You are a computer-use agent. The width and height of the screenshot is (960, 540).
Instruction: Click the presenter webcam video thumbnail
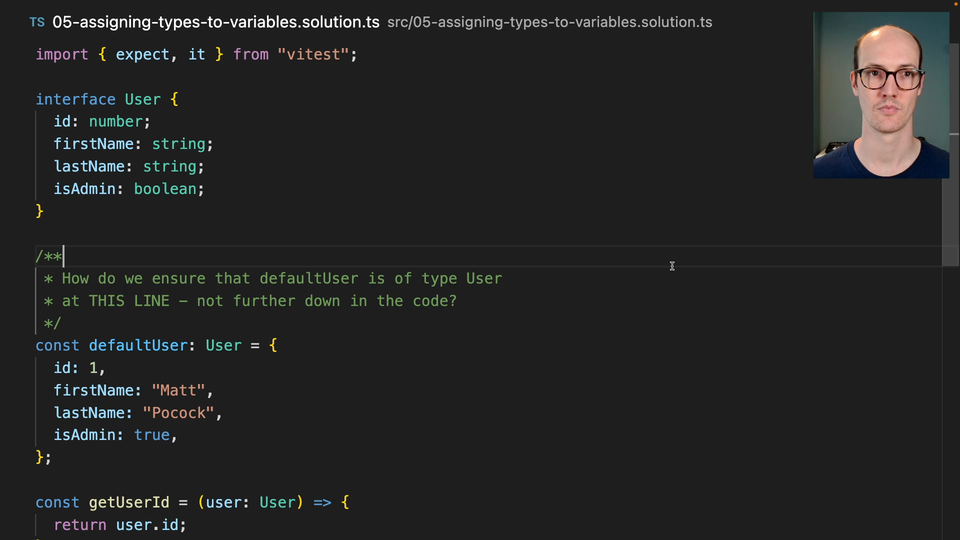coord(880,95)
